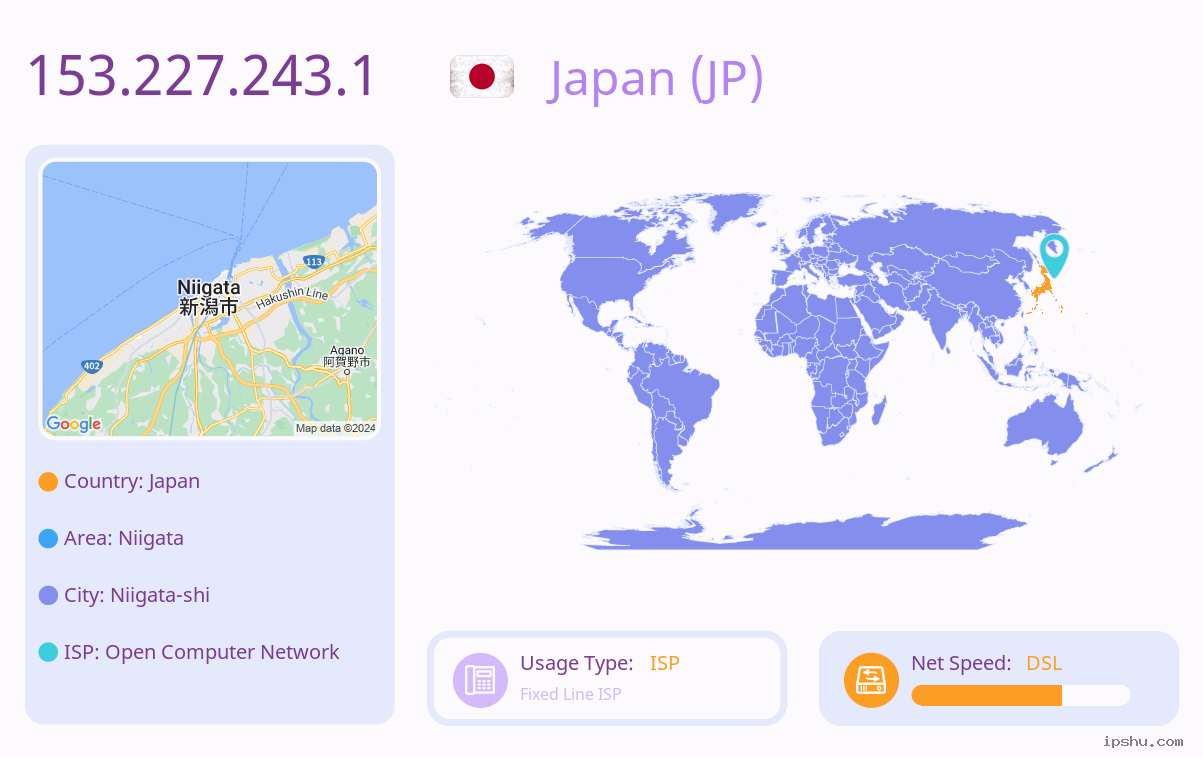Click route 402 shield on the map
Screen dimensions: 1203x758
click(x=92, y=367)
